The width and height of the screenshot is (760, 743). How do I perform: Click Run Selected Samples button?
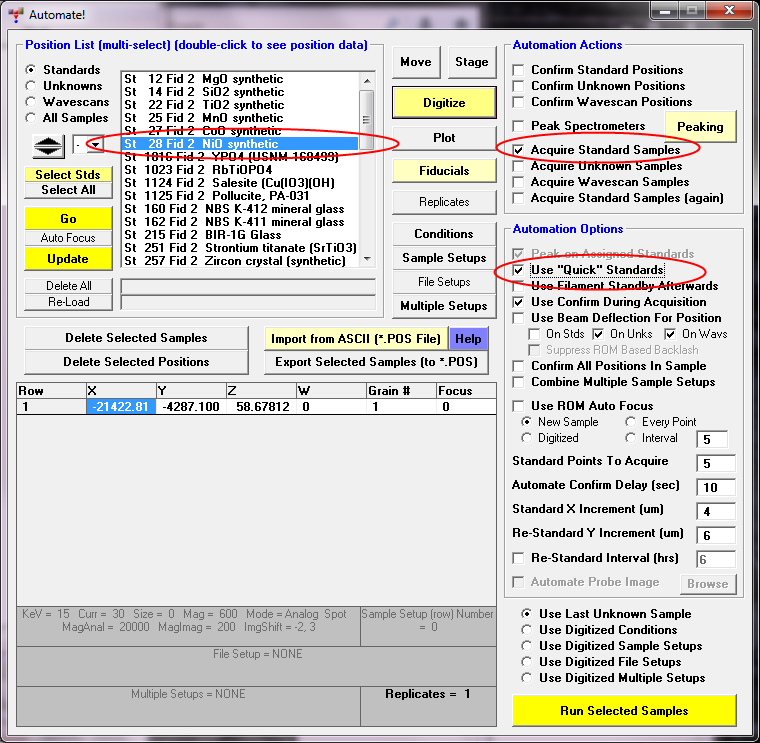point(624,711)
